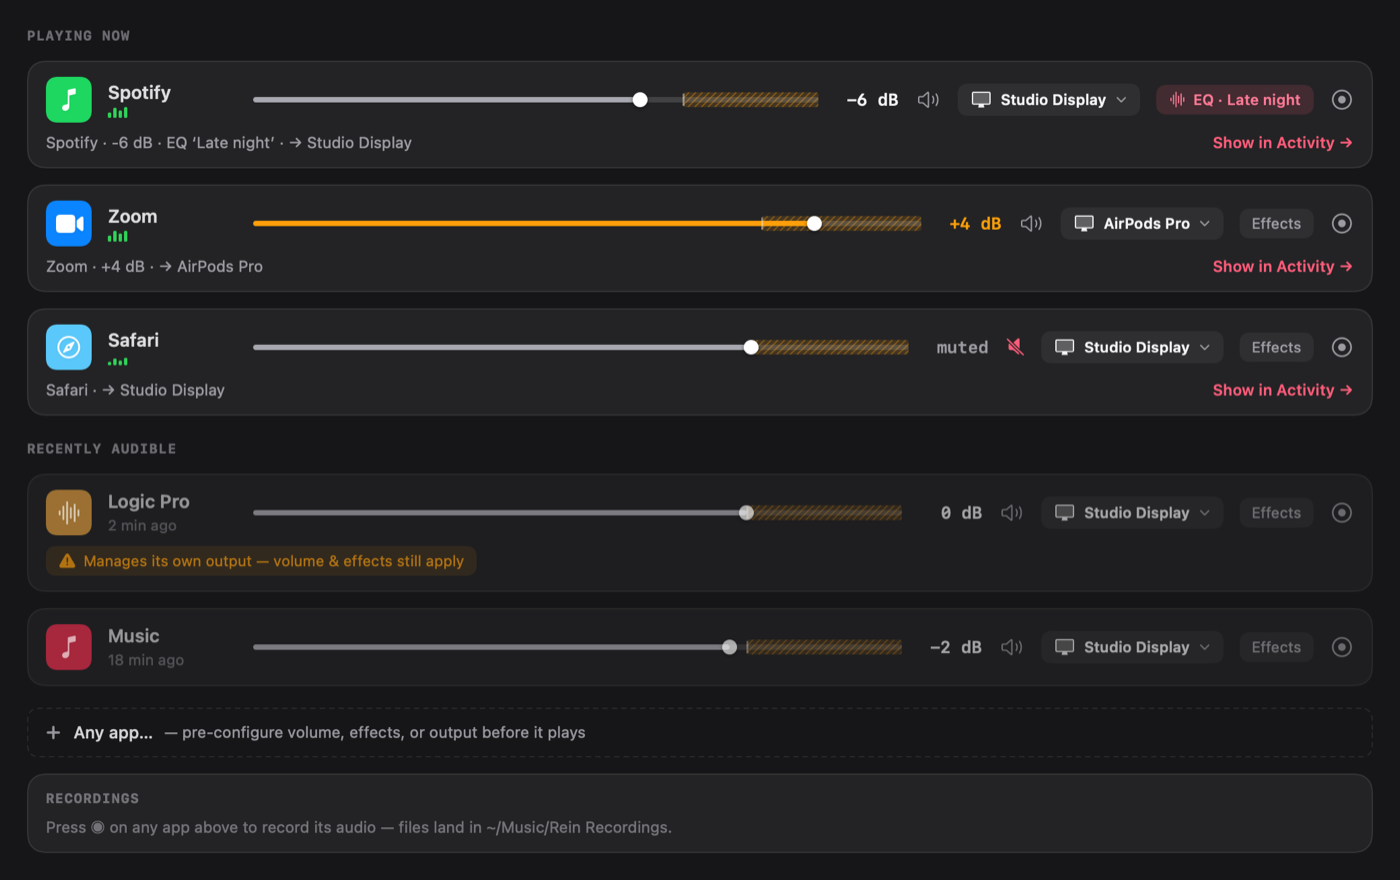
Task: Click the warning triangle in Logic Pro notice
Action: click(x=67, y=561)
